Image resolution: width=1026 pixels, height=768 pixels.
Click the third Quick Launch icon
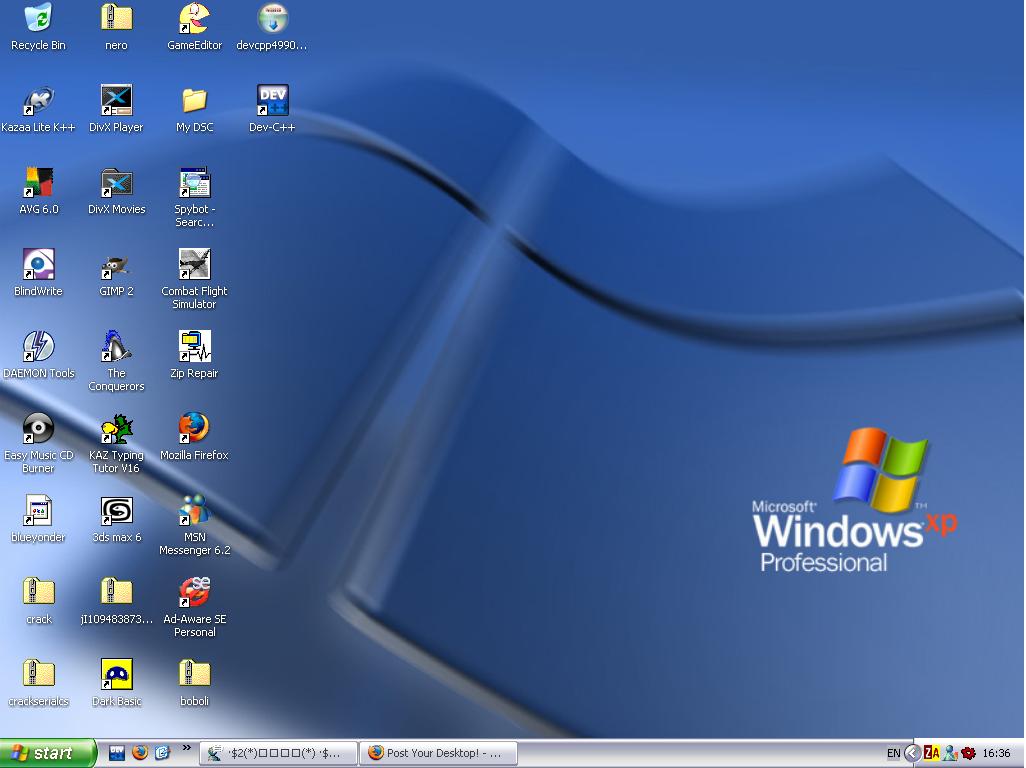[x=162, y=753]
